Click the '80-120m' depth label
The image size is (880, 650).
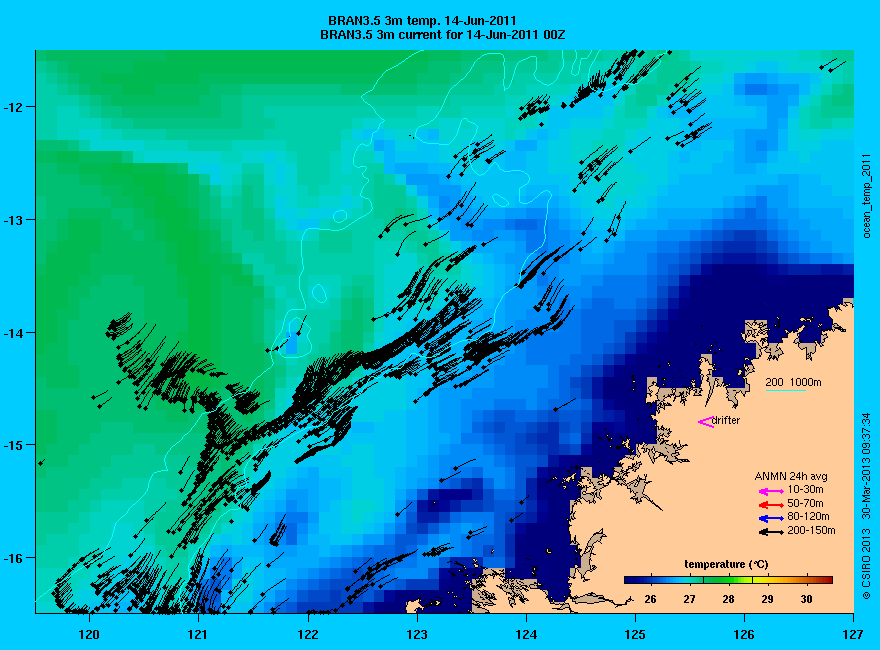click(x=808, y=516)
